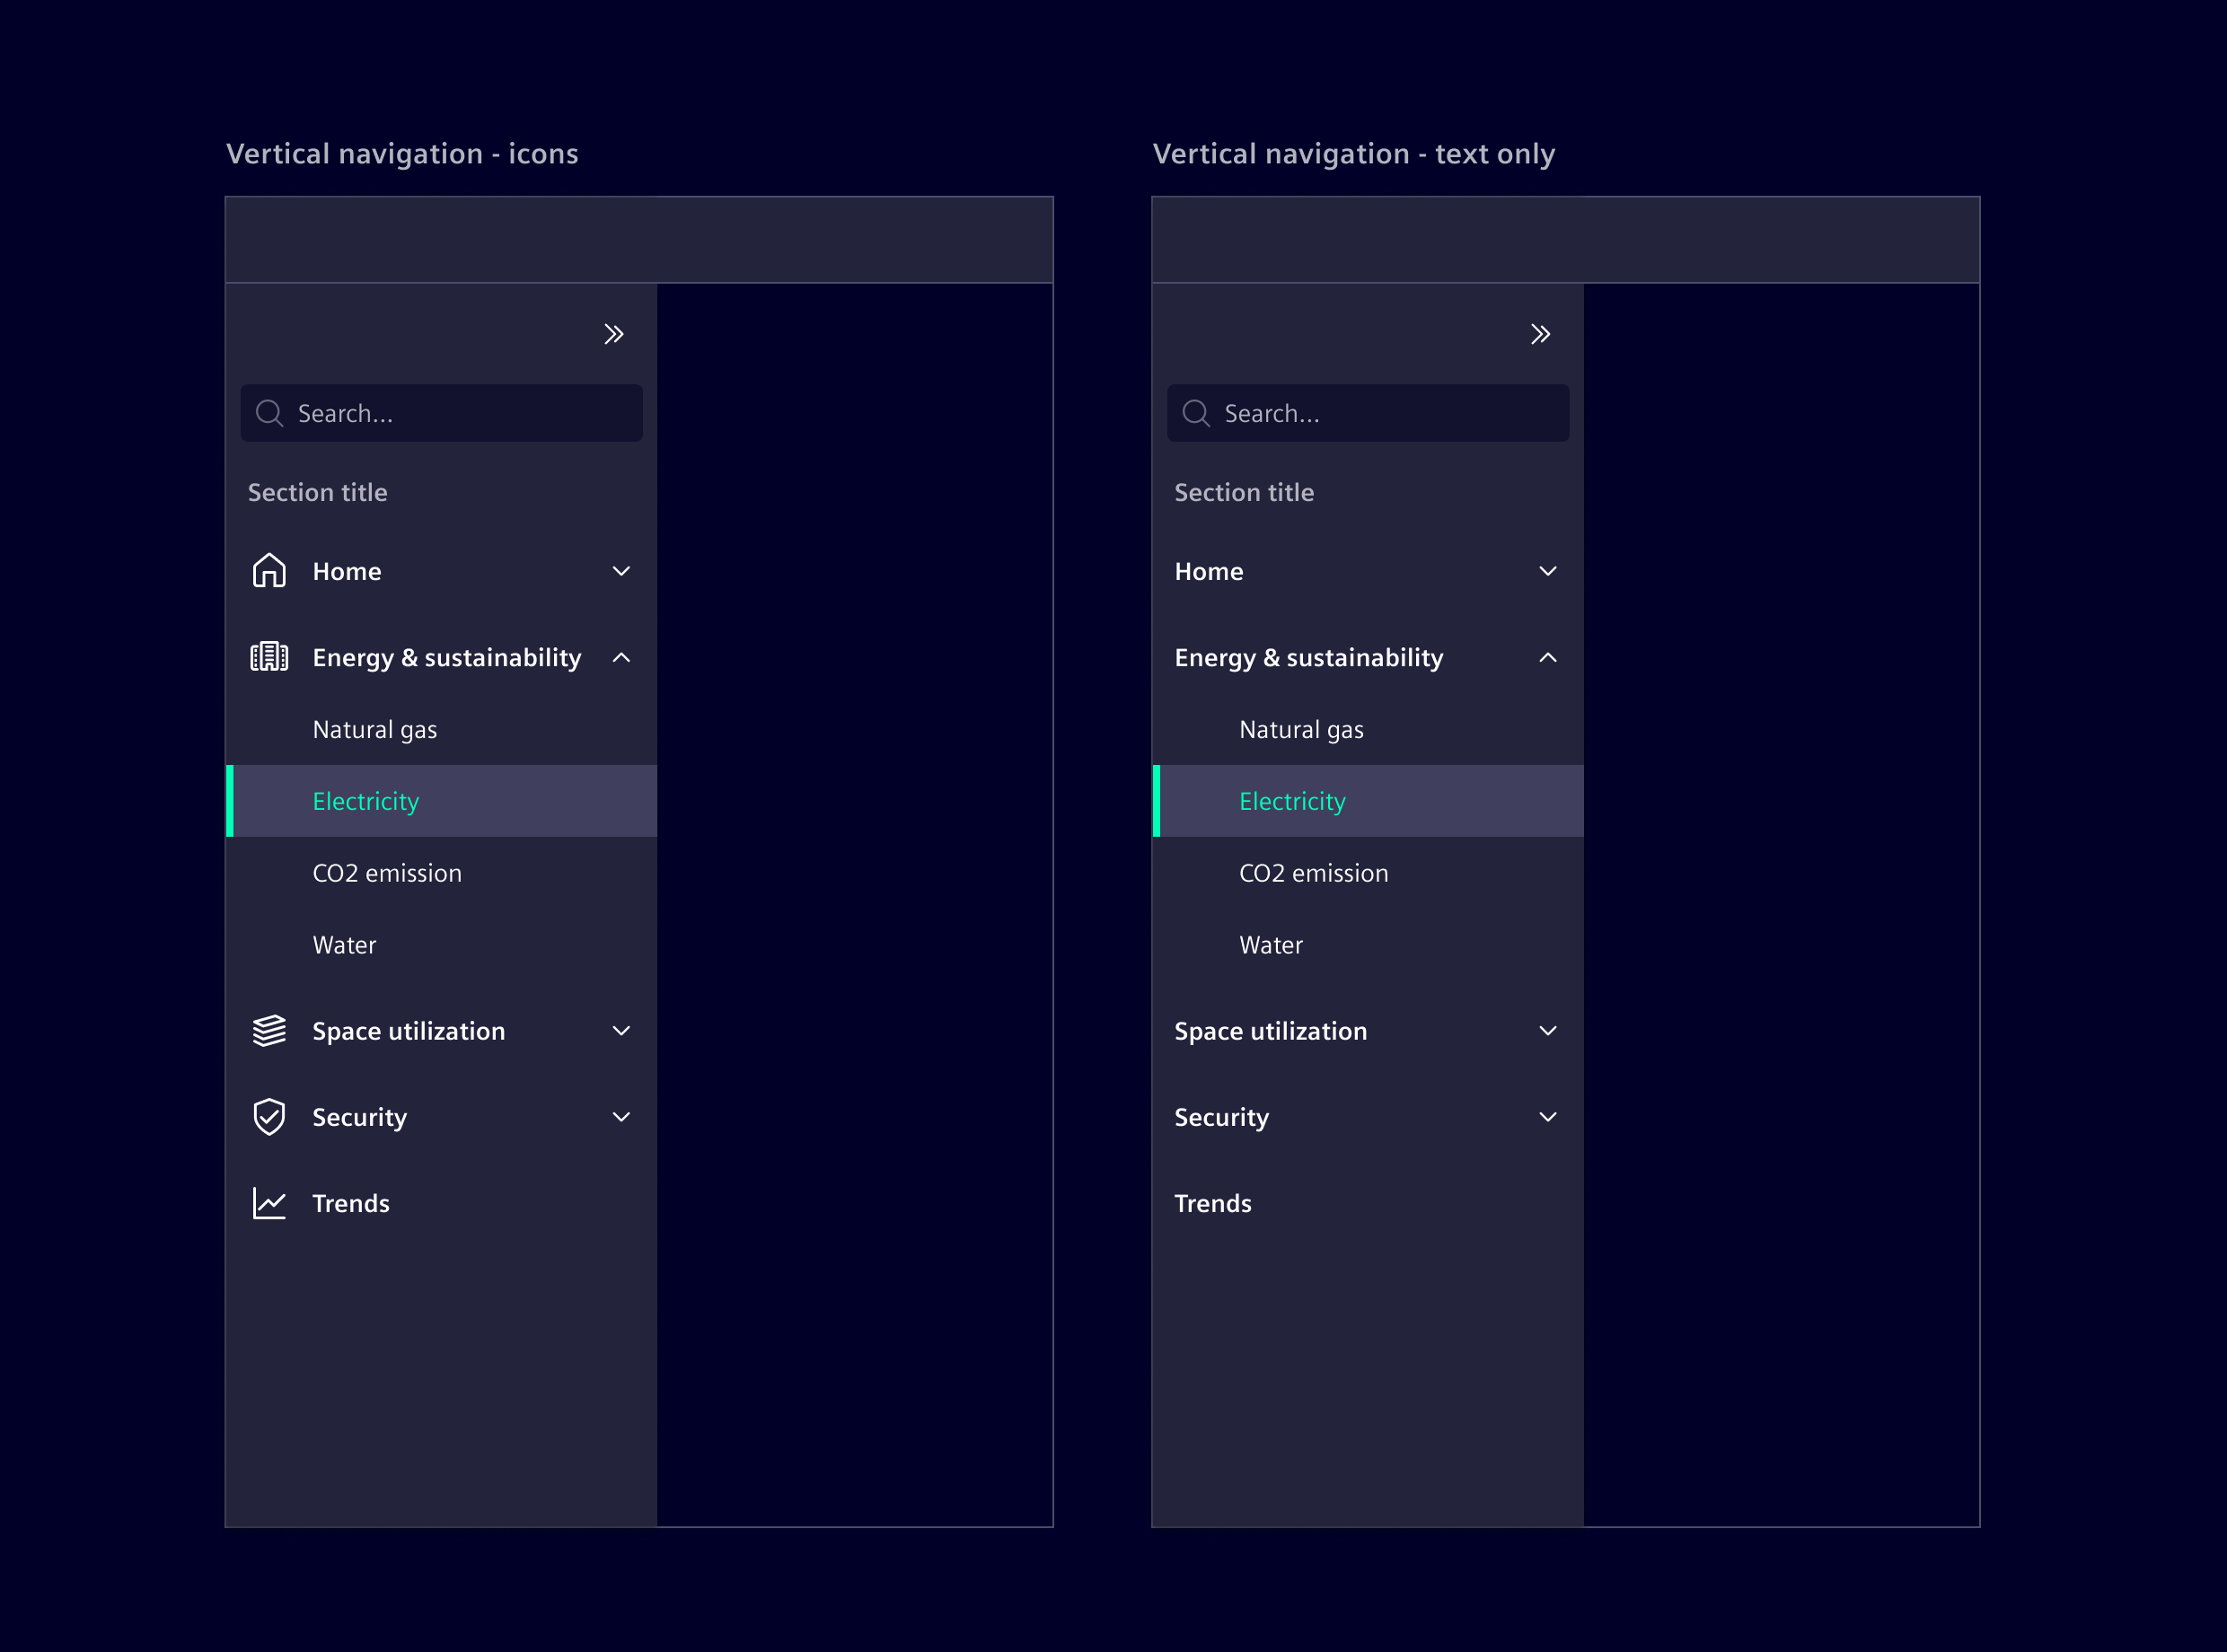Expand the Security section in the icons navigation
Screen dimensions: 2227x1652
pyautogui.click(x=621, y=1116)
